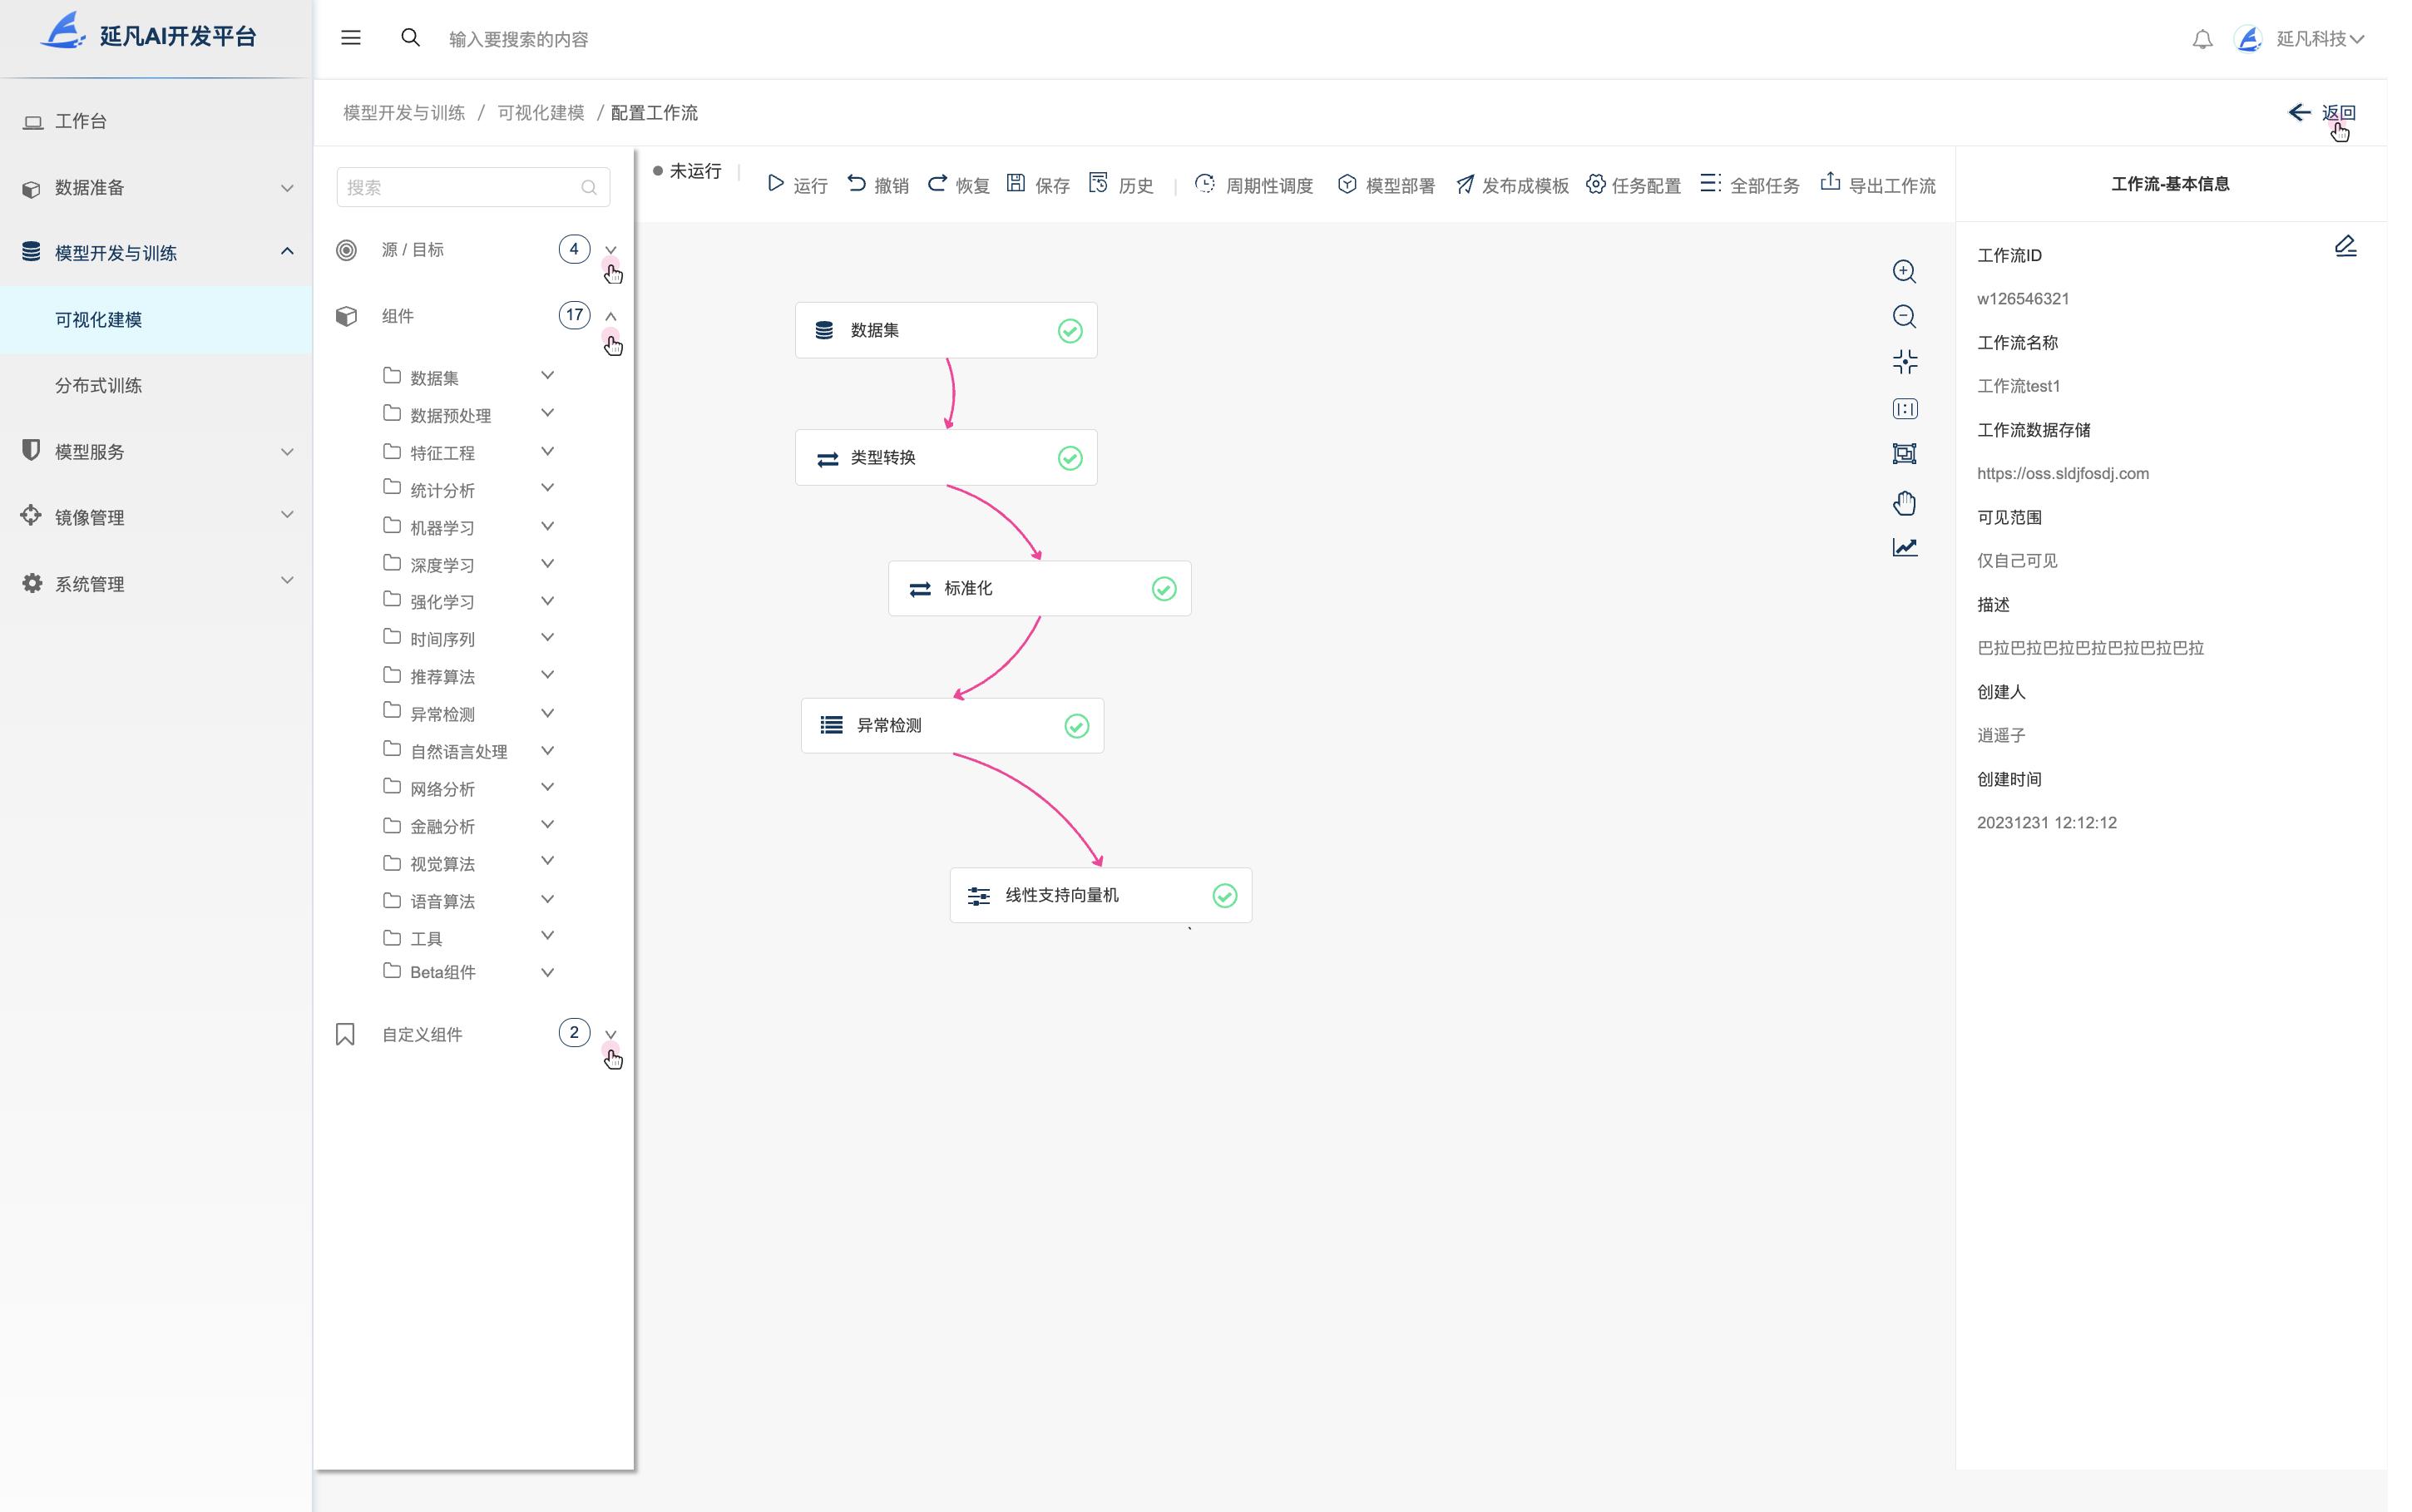Click the zoom in canvas icon

click(1904, 272)
